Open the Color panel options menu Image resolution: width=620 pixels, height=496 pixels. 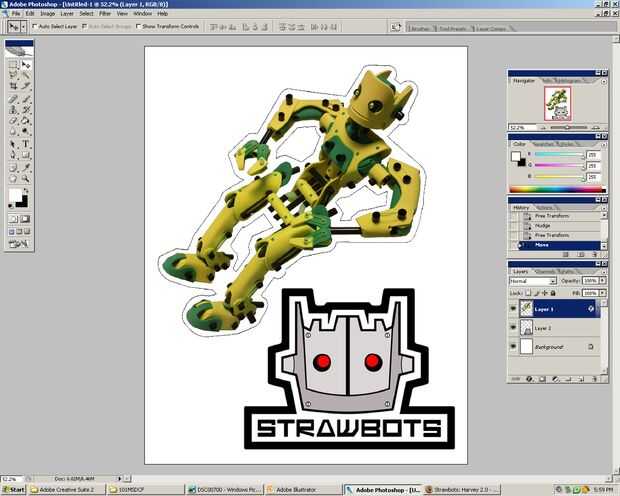(x=603, y=145)
